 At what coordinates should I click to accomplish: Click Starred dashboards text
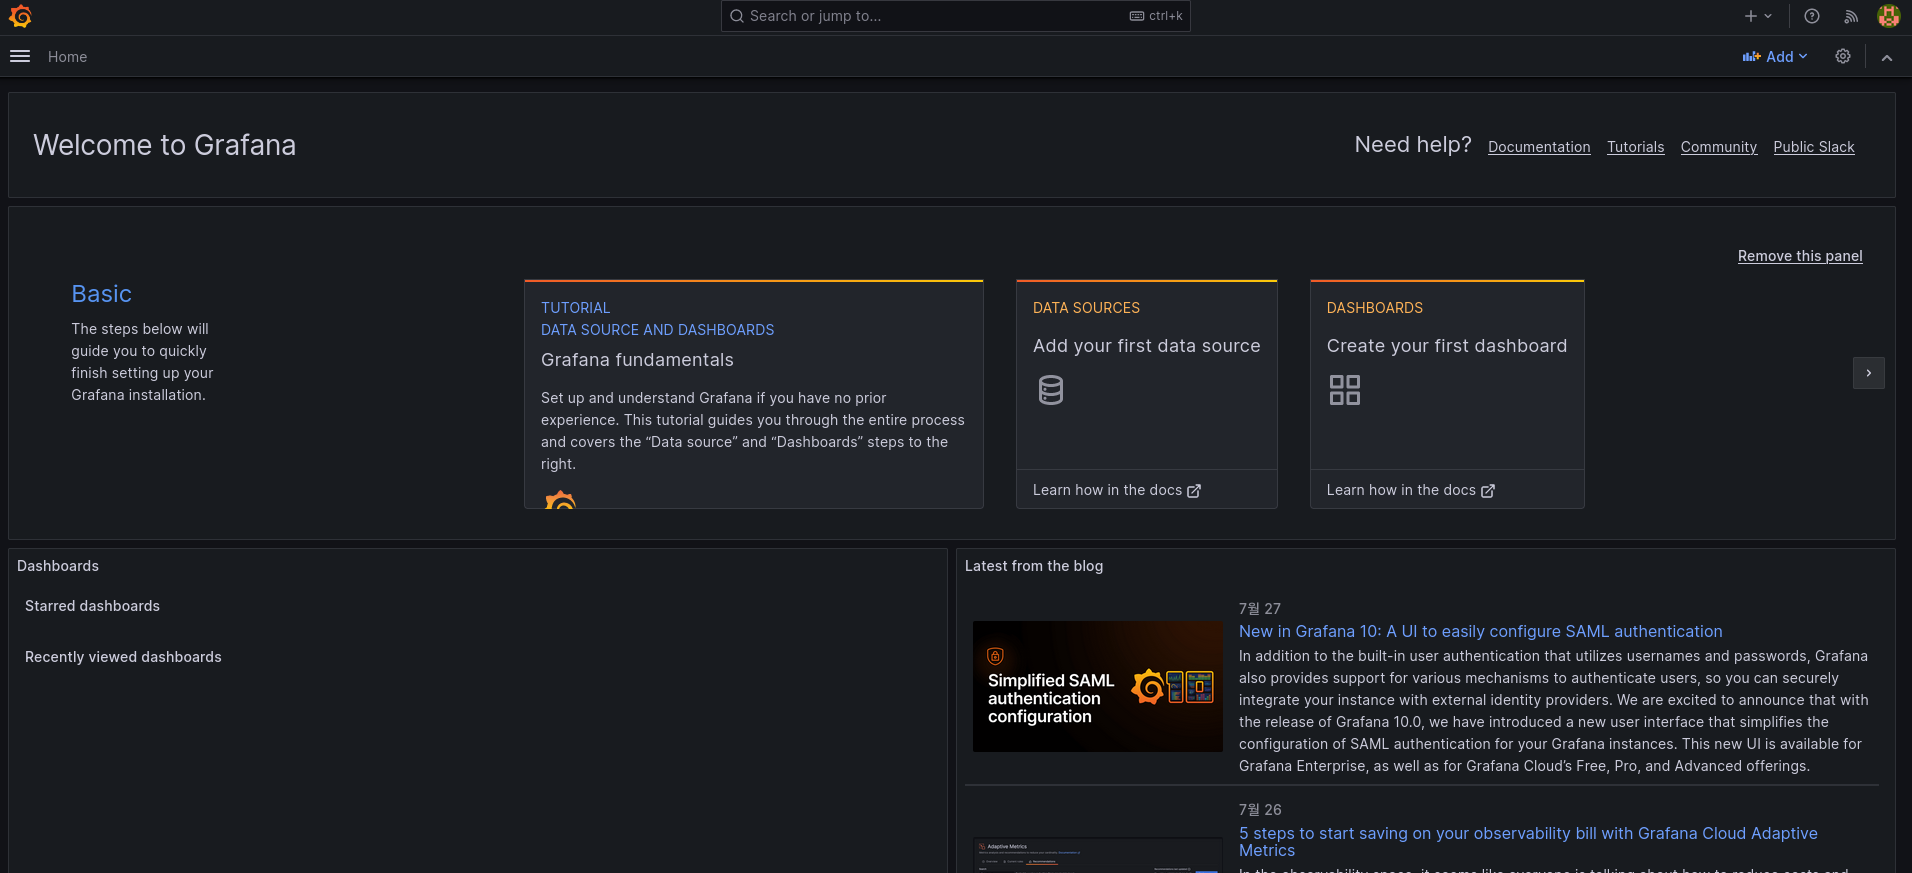(x=92, y=606)
